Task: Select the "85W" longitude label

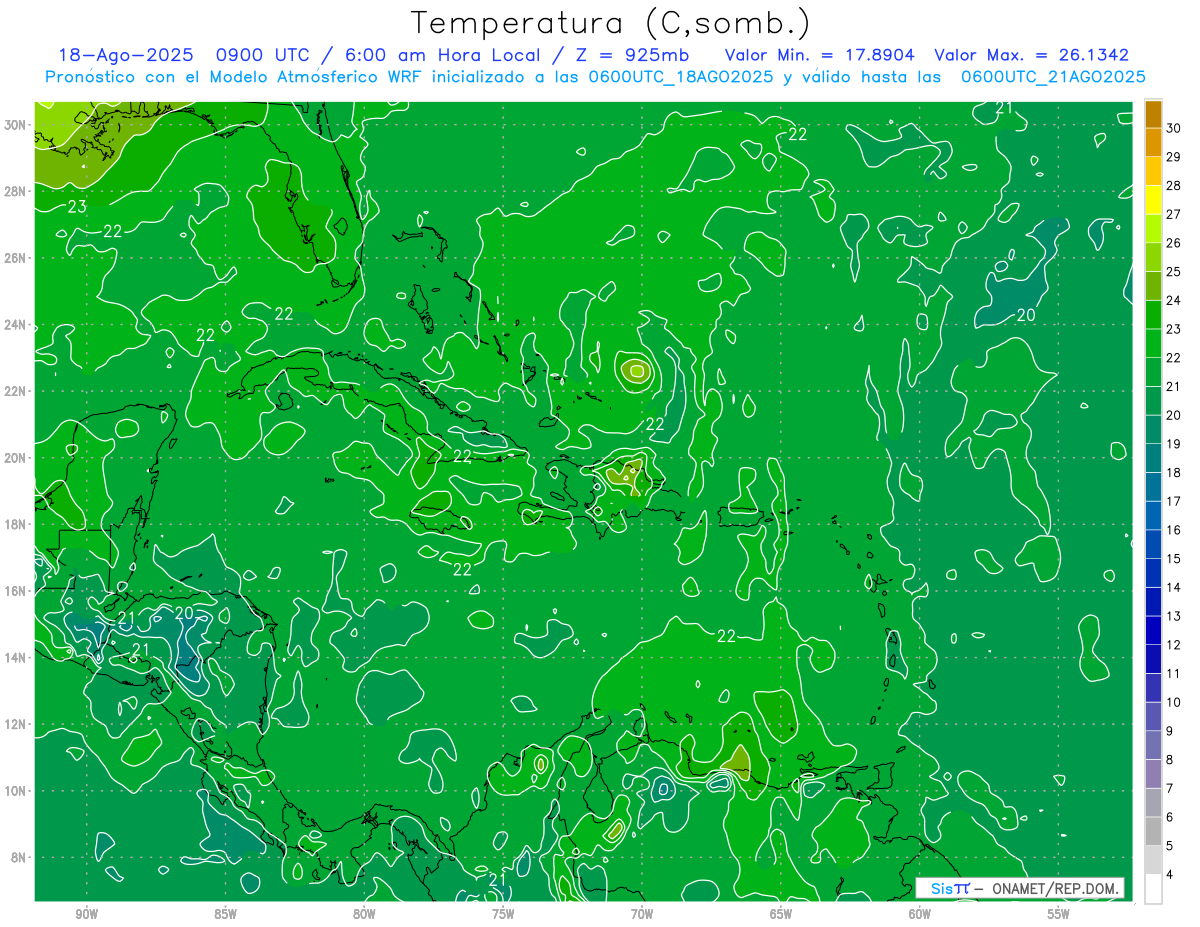Action: pos(225,914)
